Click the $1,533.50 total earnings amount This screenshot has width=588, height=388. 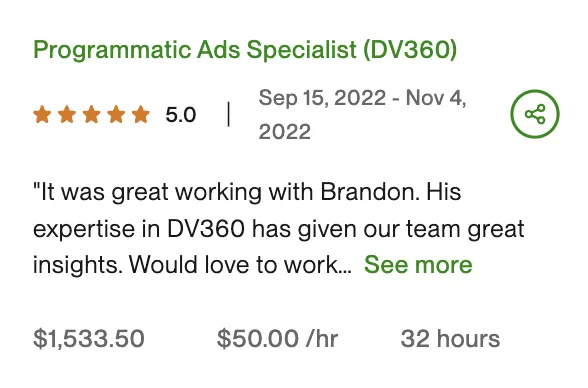pyautogui.click(x=89, y=339)
